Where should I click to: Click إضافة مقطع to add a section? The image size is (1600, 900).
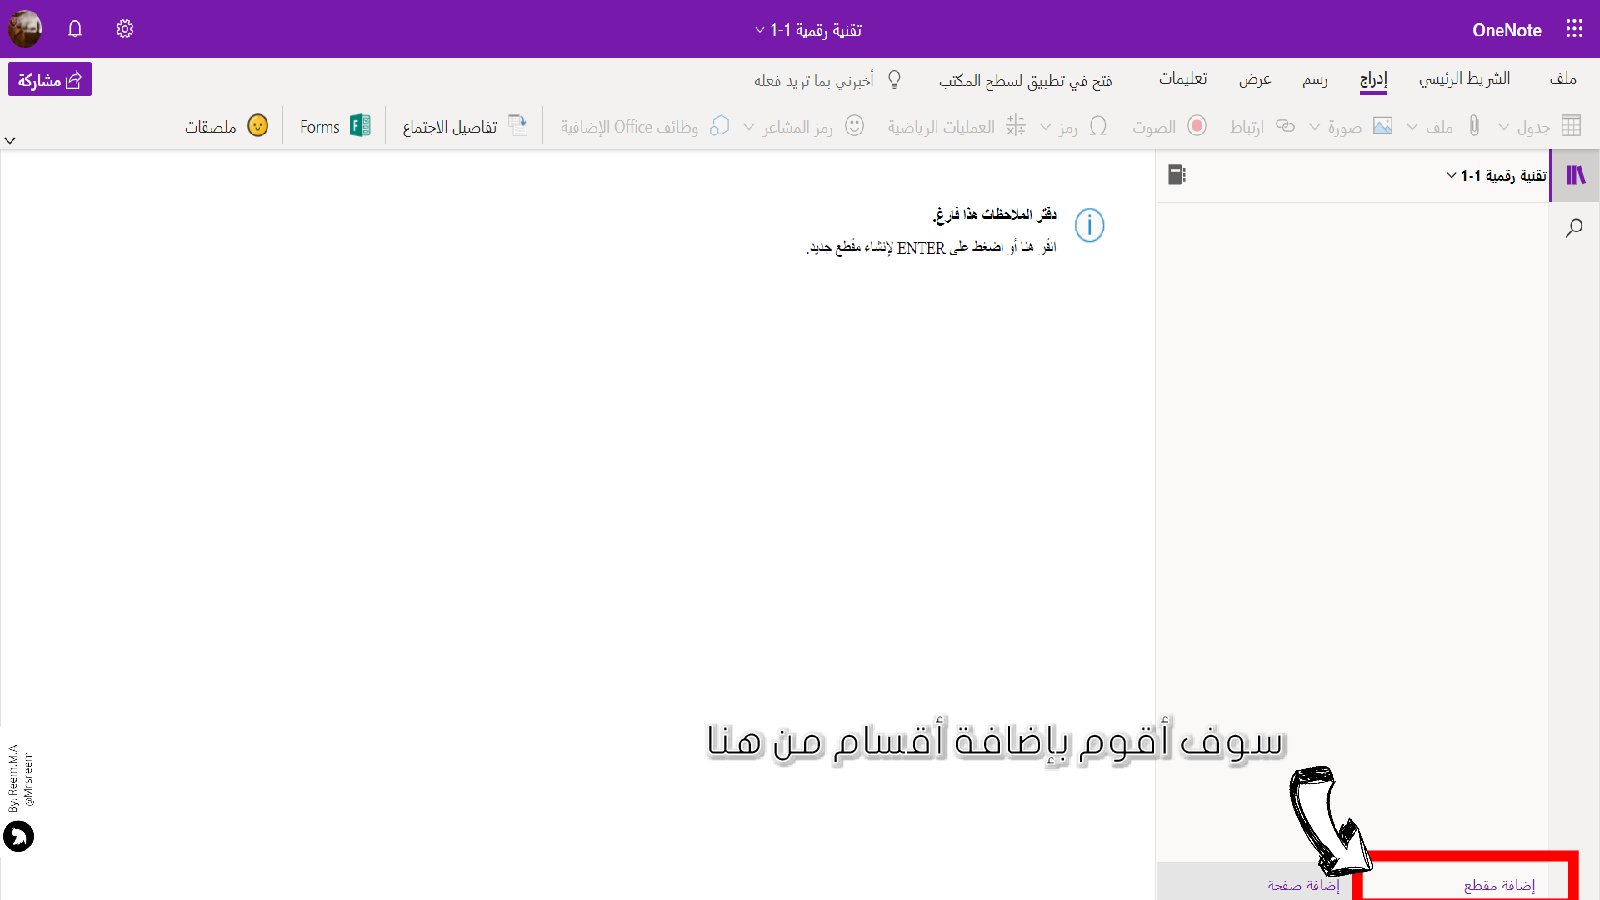point(1498,885)
